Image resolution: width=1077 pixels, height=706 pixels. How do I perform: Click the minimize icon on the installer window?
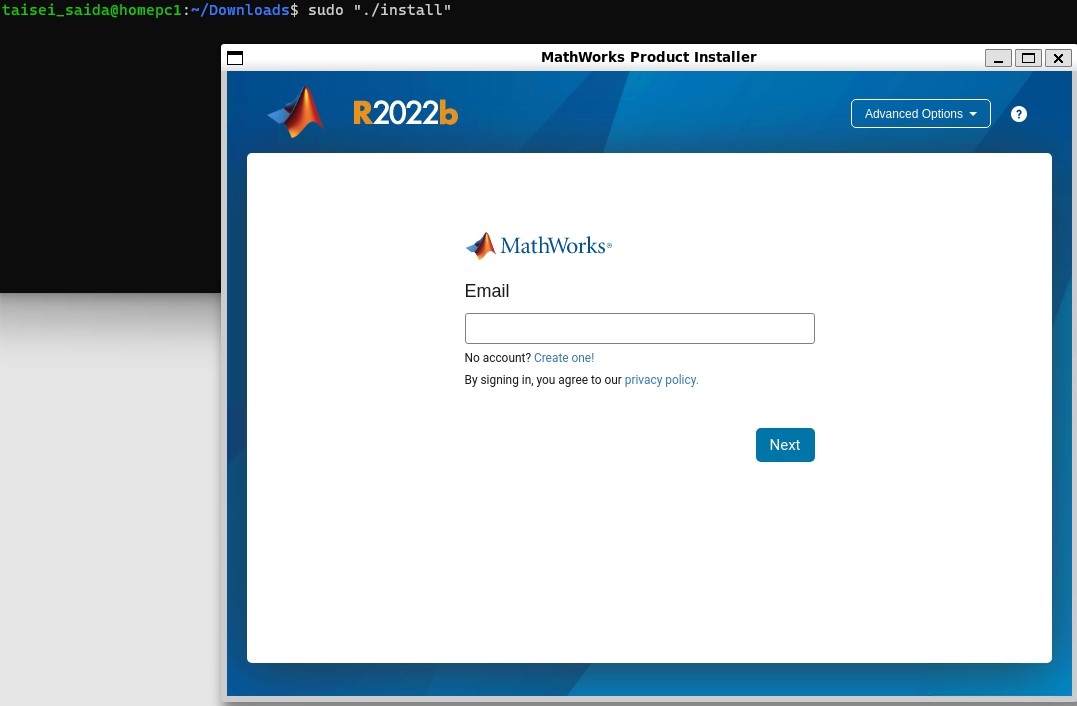click(x=997, y=58)
